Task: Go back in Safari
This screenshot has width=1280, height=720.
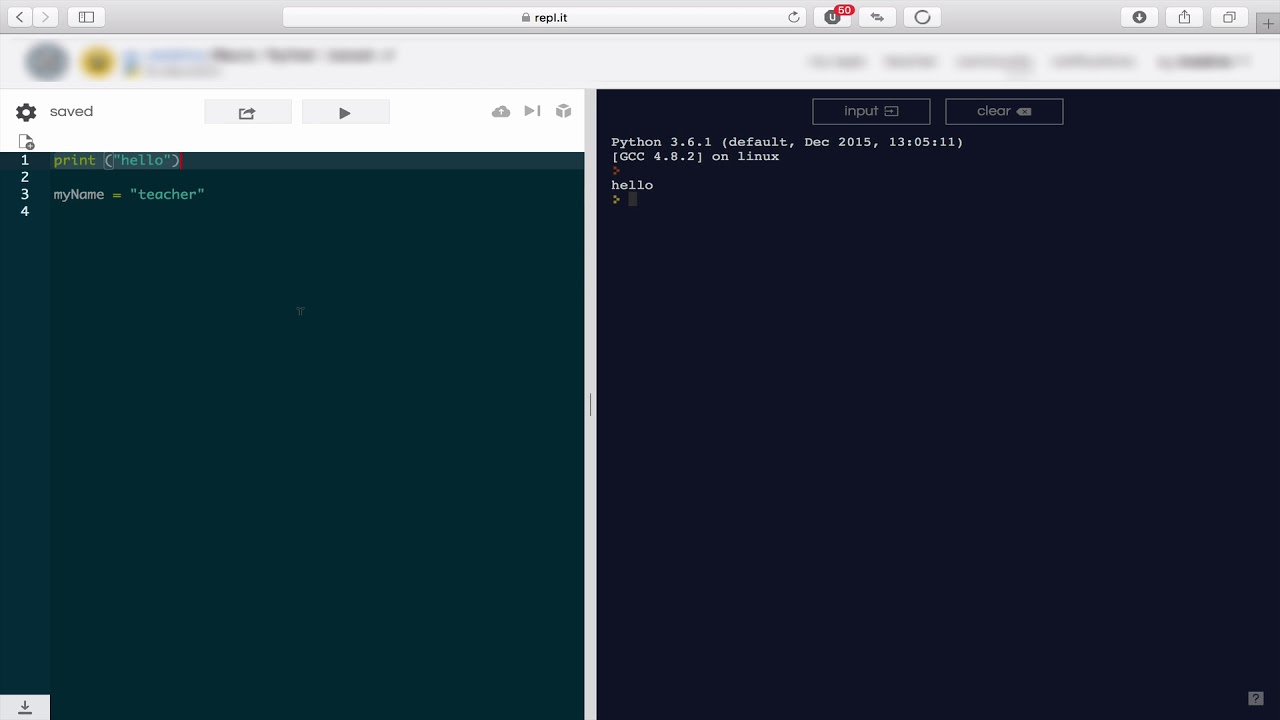Action: (x=20, y=17)
